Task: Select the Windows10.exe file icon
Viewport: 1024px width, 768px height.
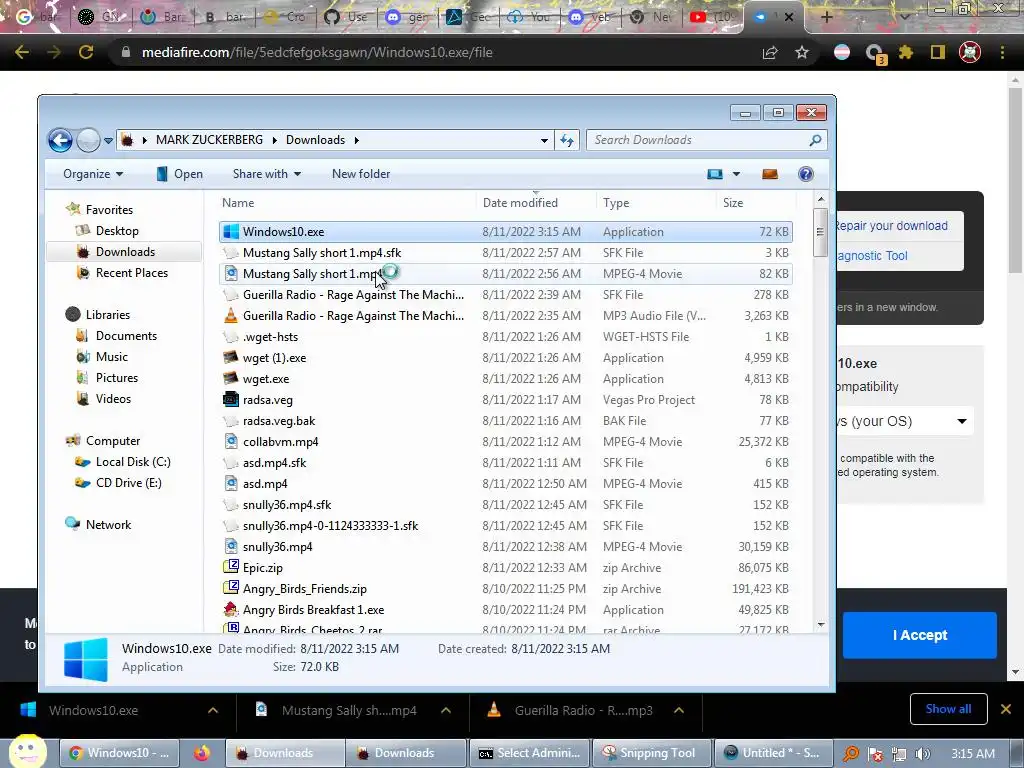Action: (x=231, y=232)
